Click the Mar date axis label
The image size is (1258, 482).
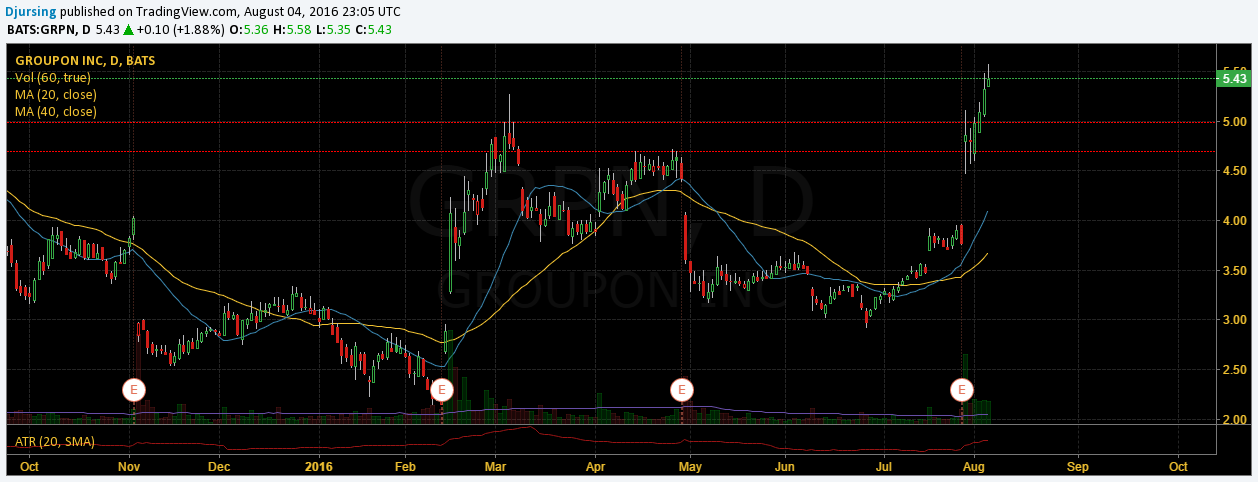pos(497,466)
